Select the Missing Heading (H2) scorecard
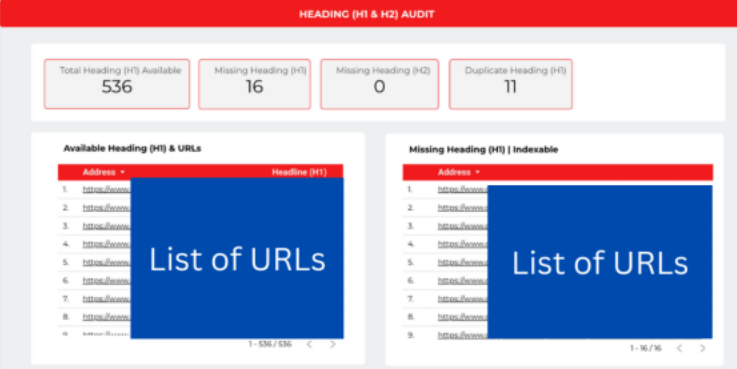Screen dimensions: 737x369 [380, 84]
